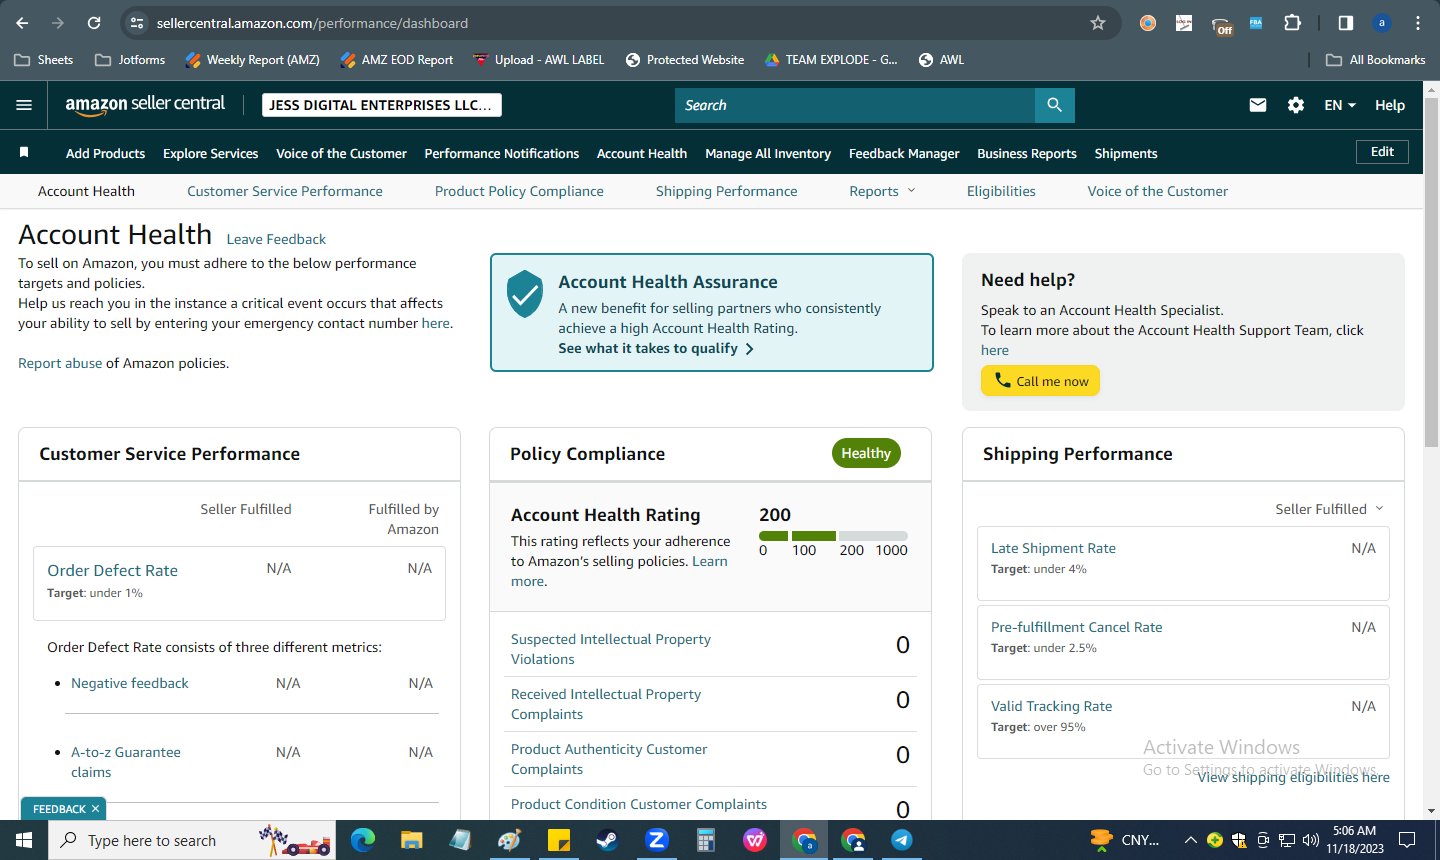Open the Chrome three-dot menu
Screen dimensions: 1440x860
[x=1418, y=23]
